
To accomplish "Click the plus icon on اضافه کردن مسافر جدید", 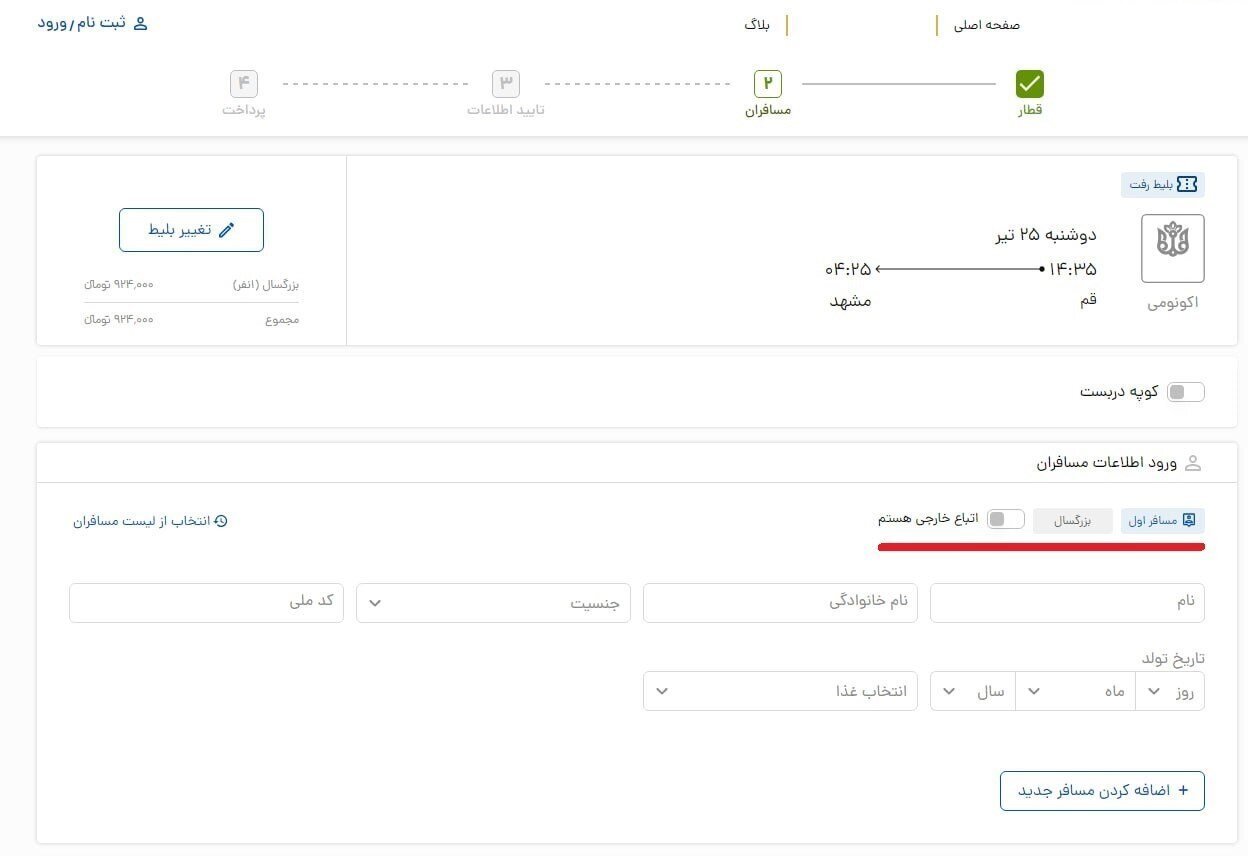I will tap(1183, 790).
